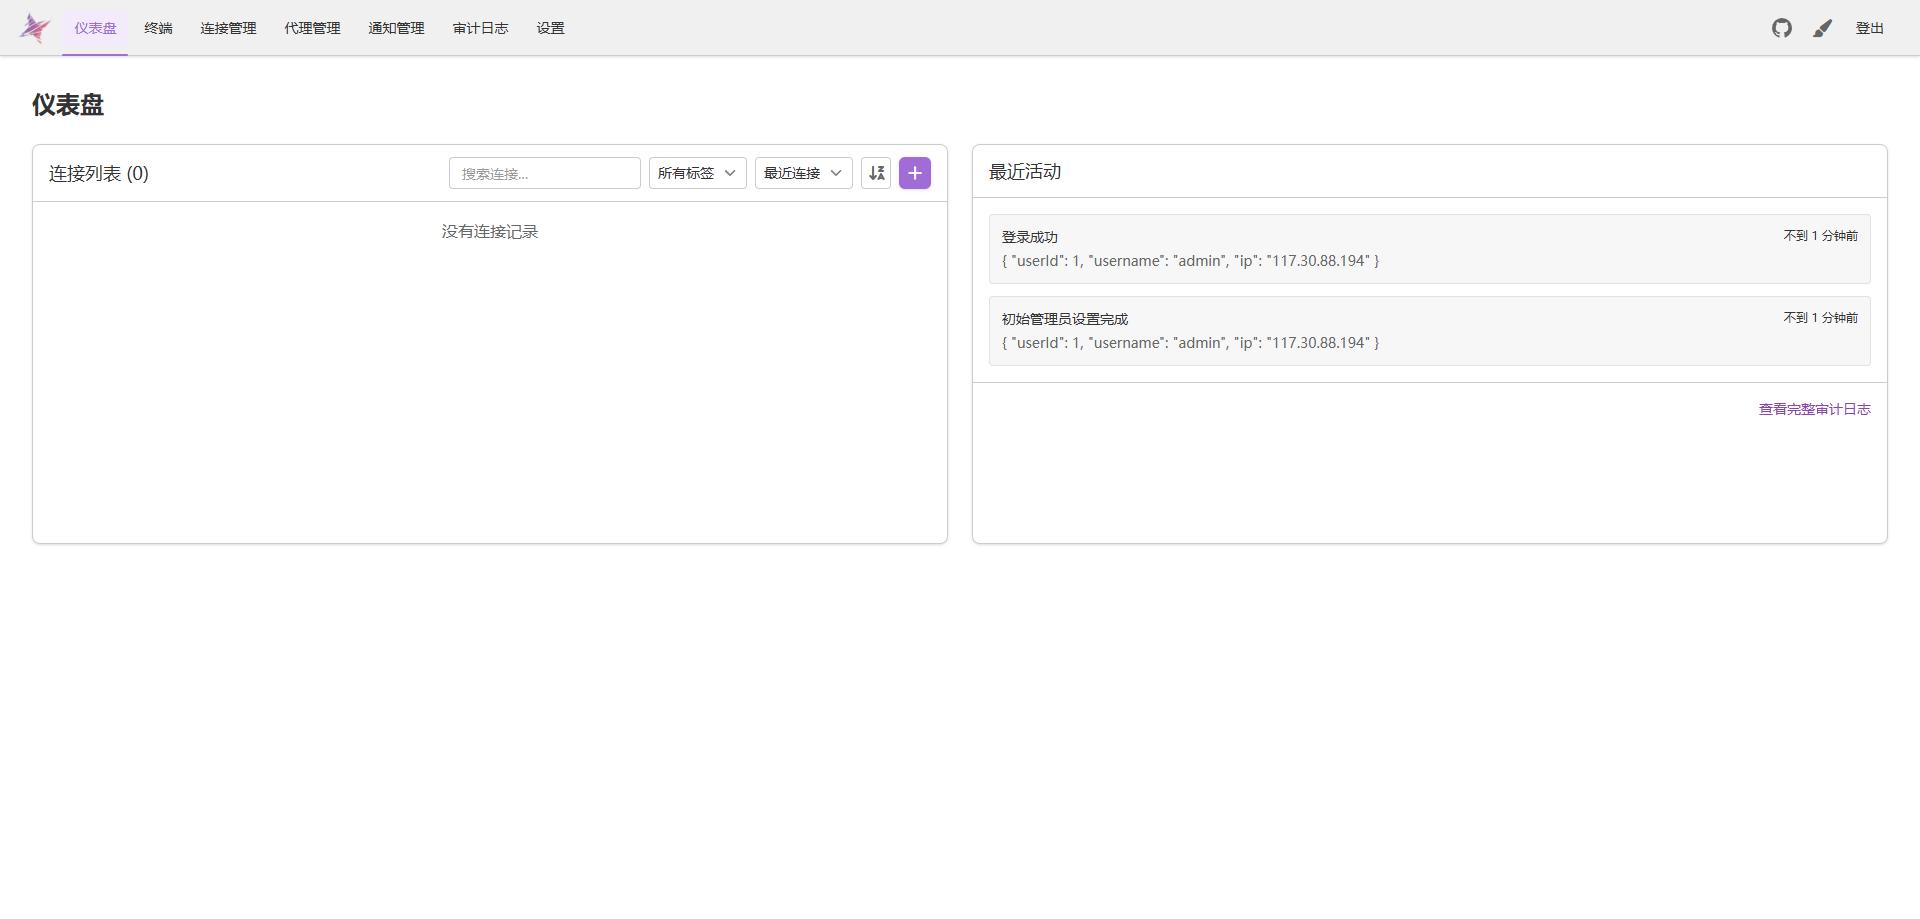Switch to 代理管理 page
This screenshot has width=1920, height=919.
[312, 28]
